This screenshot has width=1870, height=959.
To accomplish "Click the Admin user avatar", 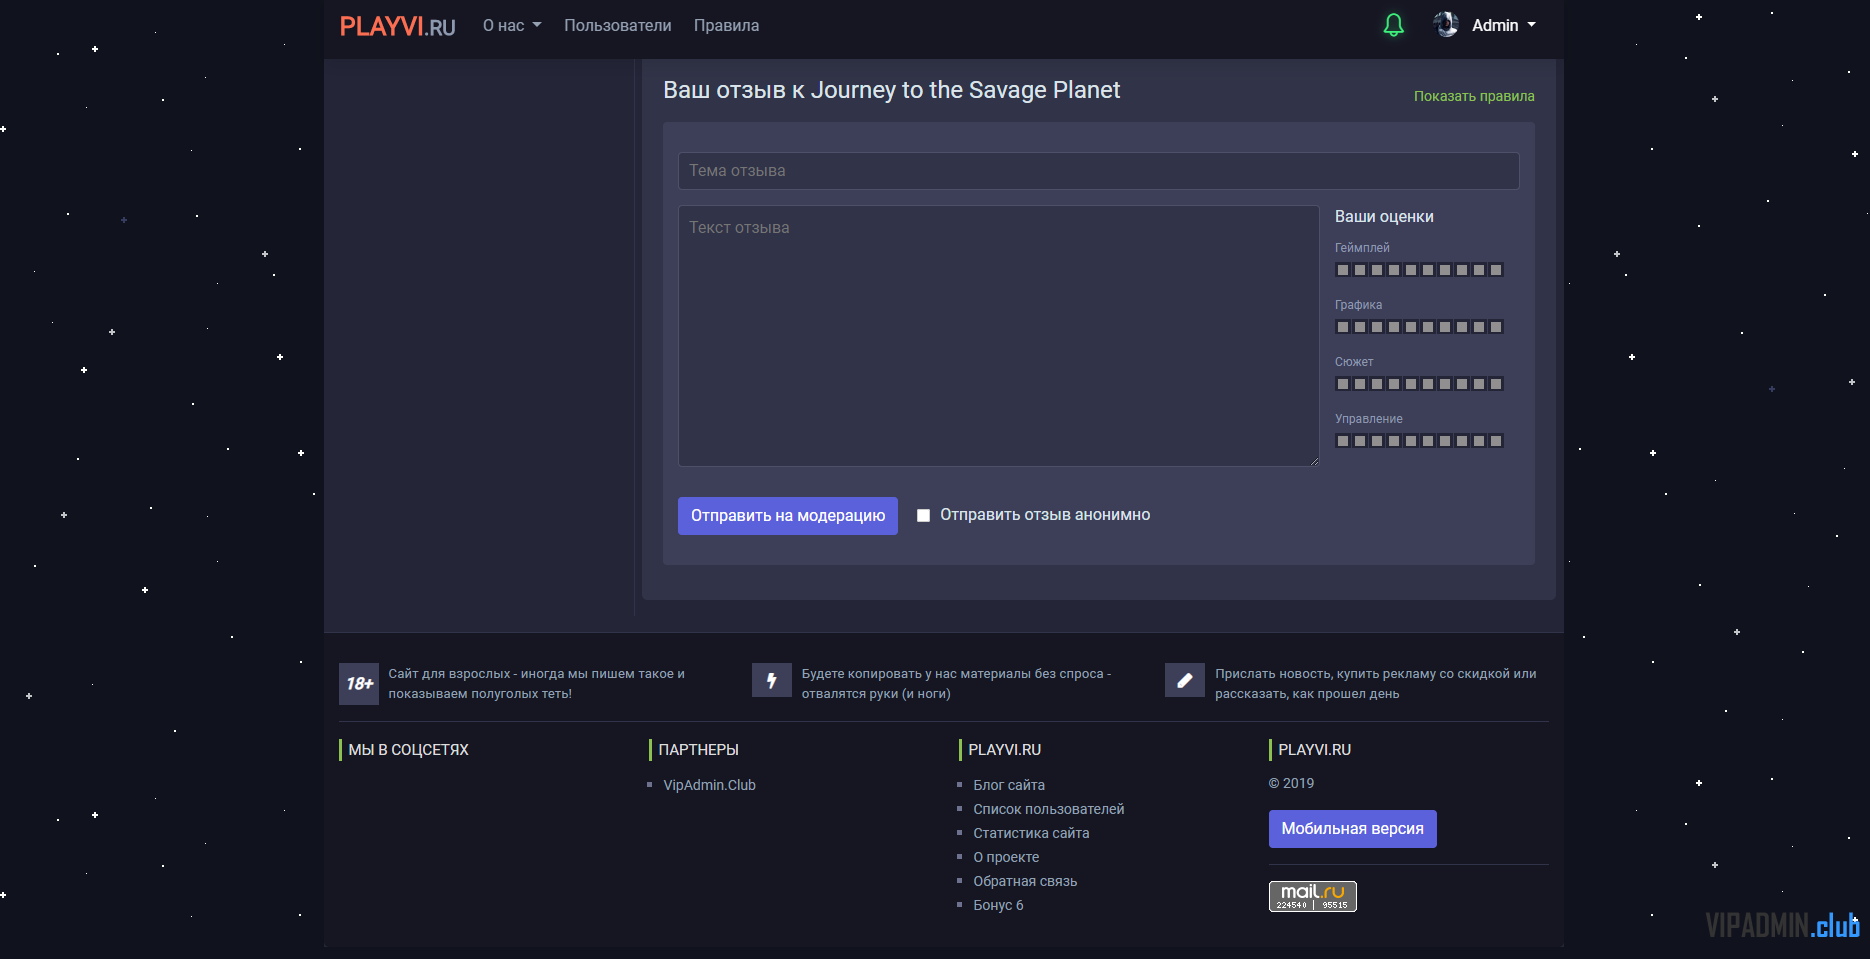I will [1446, 25].
